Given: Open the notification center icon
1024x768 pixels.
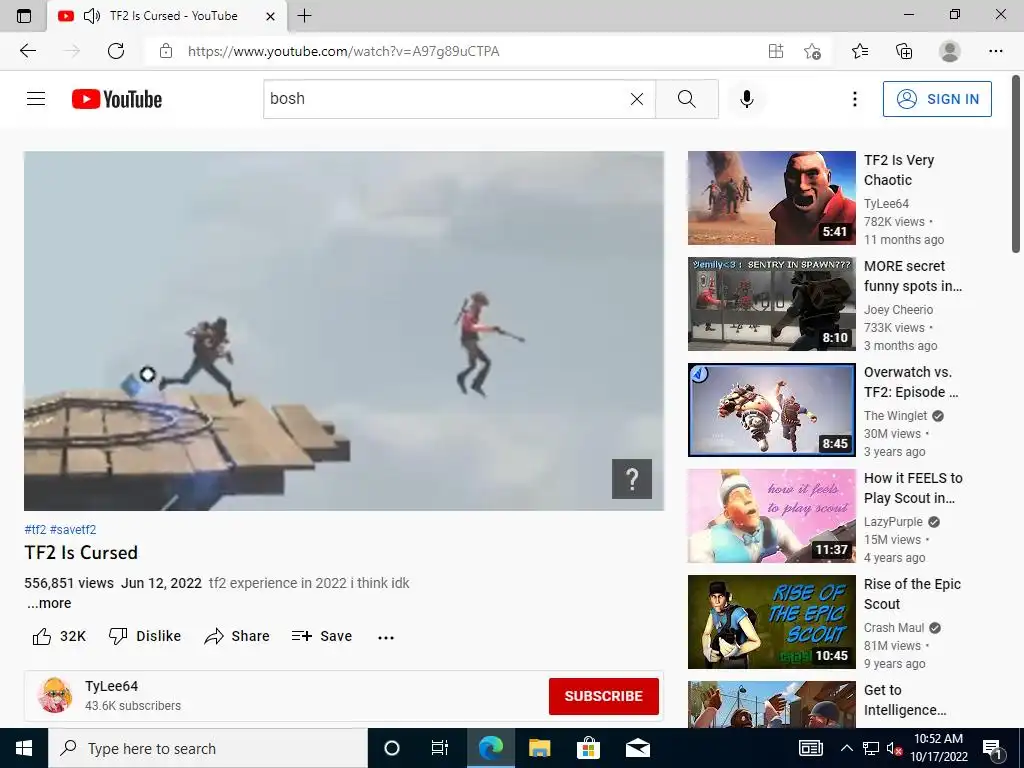Looking at the screenshot, I should [x=991, y=749].
